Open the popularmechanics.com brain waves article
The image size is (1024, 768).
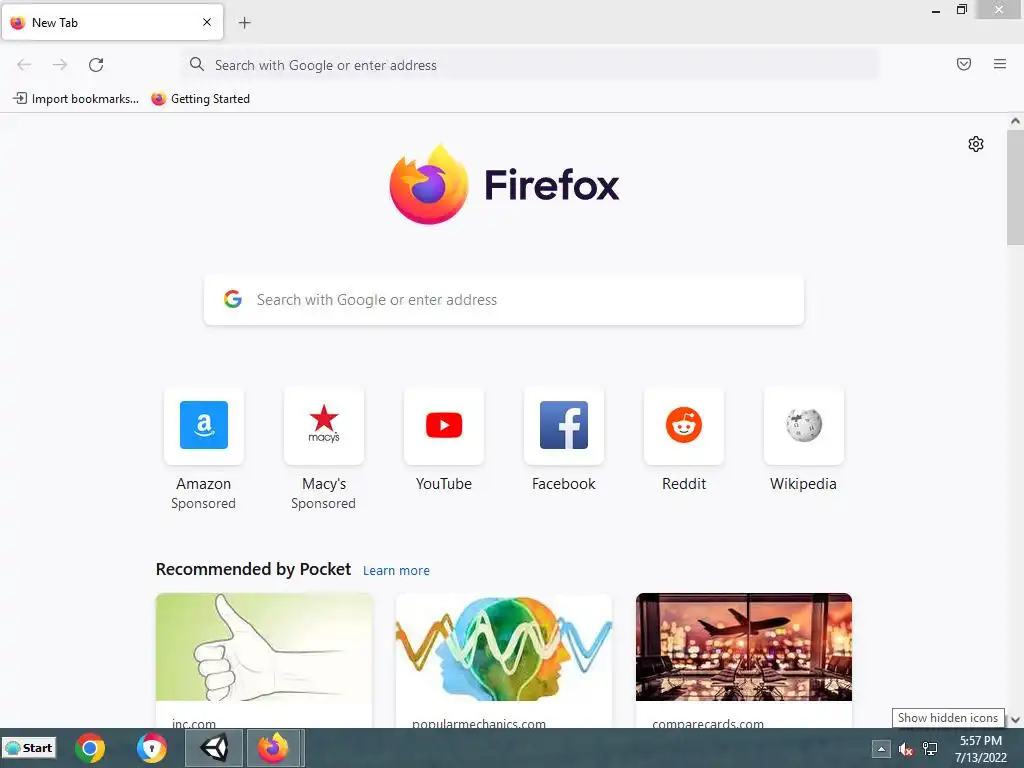point(504,647)
